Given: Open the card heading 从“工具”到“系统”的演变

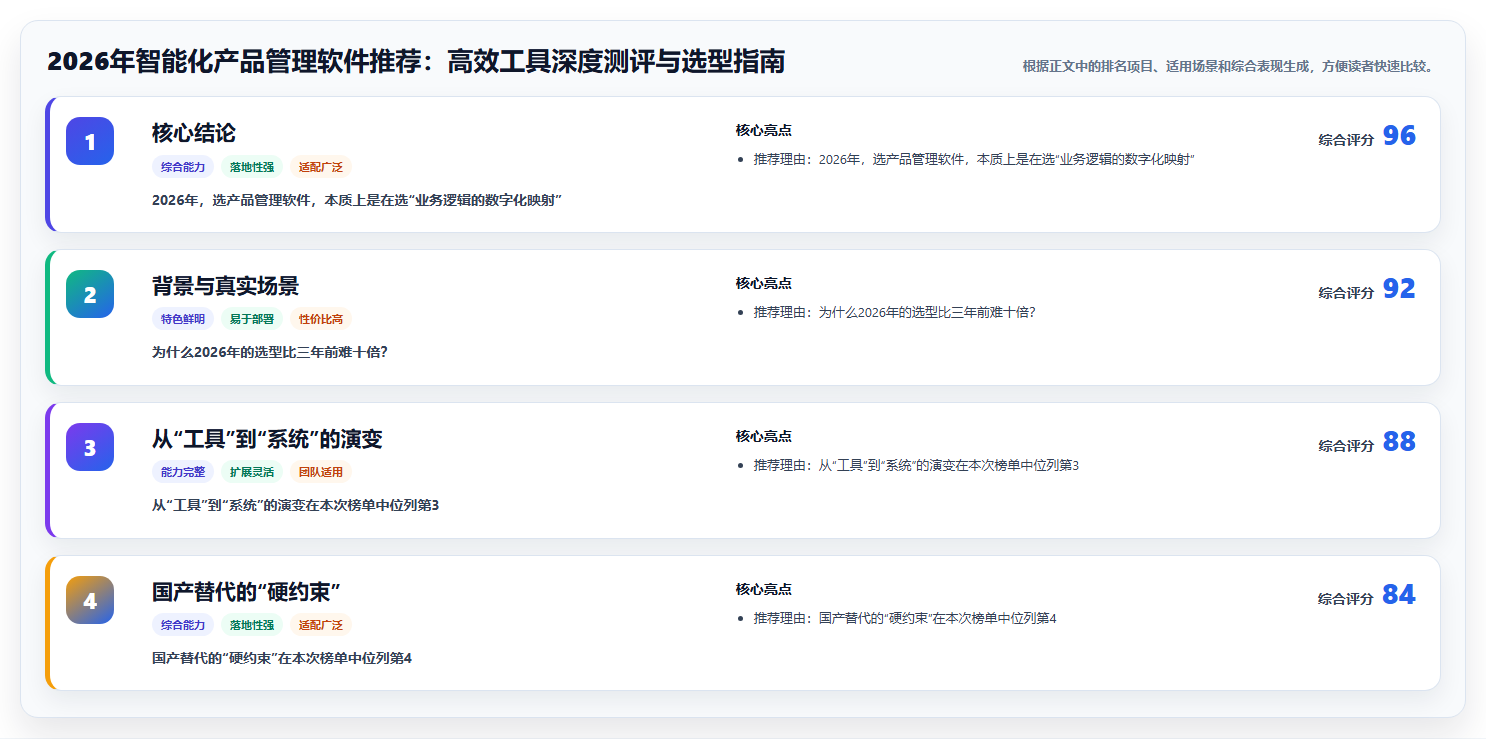Looking at the screenshot, I should tap(267, 439).
